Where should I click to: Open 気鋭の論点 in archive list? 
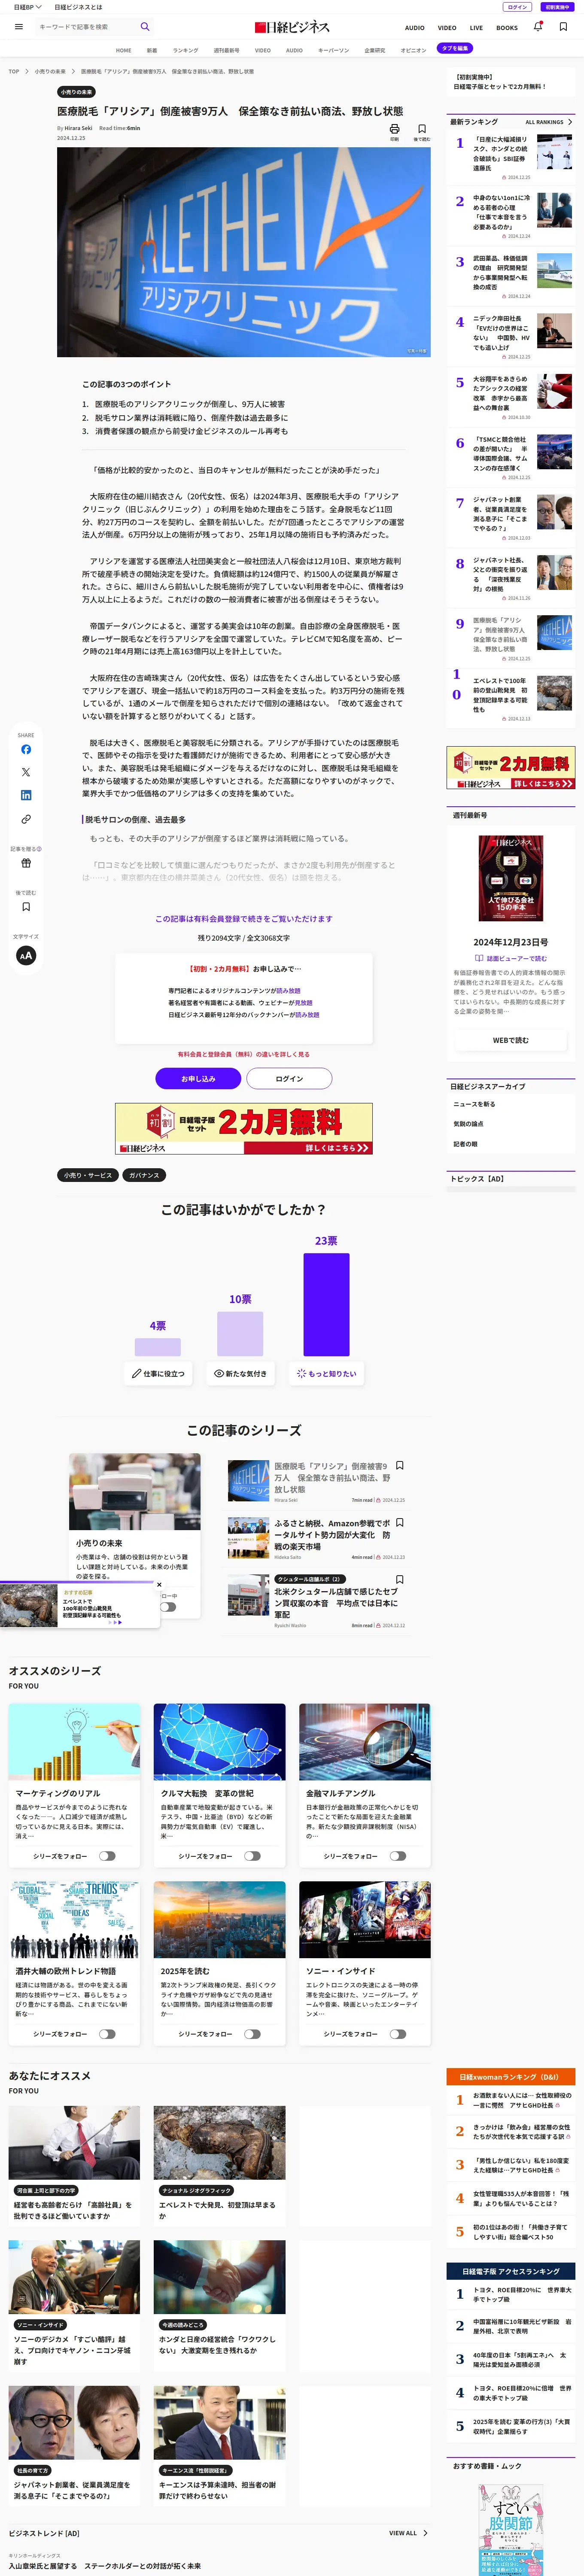(x=468, y=1124)
